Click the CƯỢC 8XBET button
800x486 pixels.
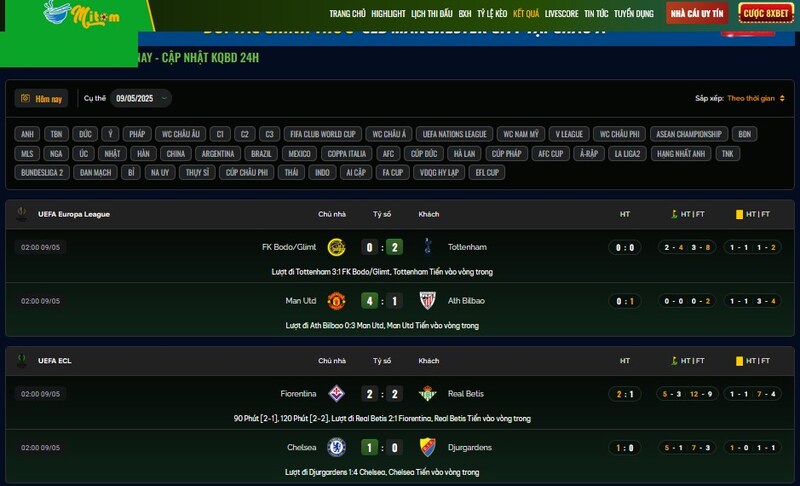pos(766,13)
